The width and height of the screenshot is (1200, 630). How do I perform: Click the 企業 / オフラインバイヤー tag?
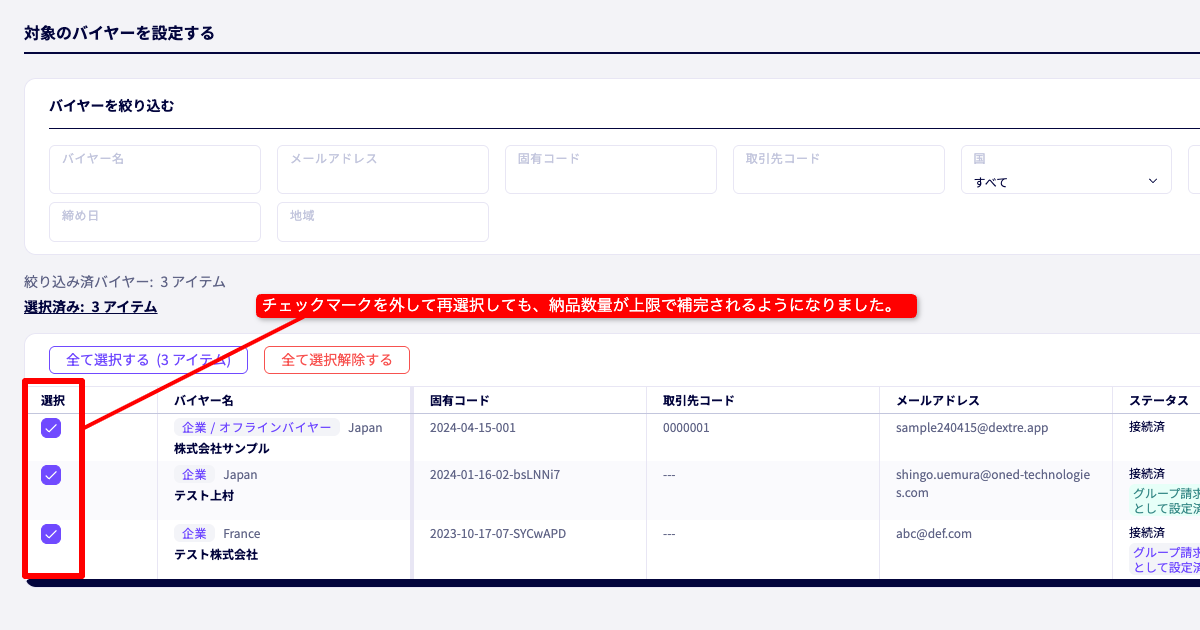coord(257,428)
